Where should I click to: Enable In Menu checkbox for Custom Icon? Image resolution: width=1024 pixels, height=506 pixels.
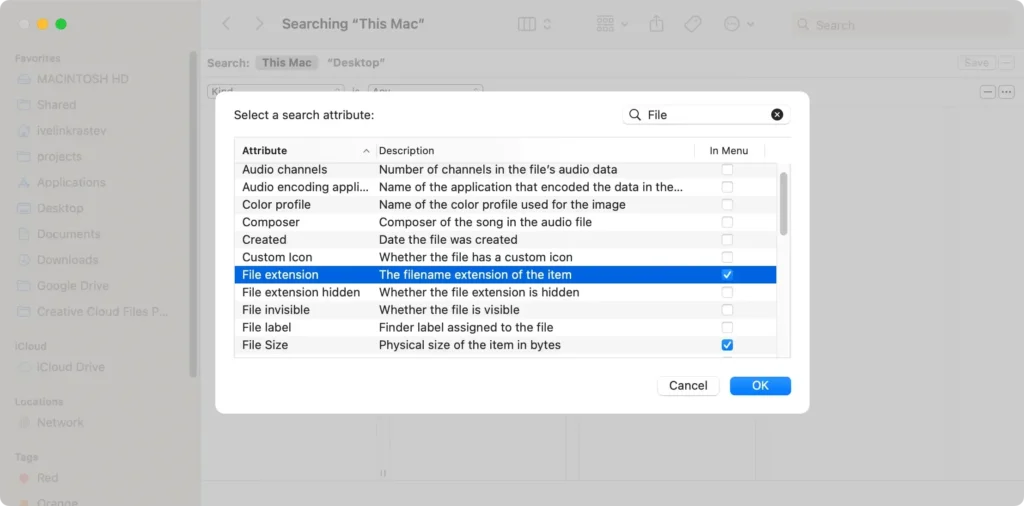click(727, 257)
